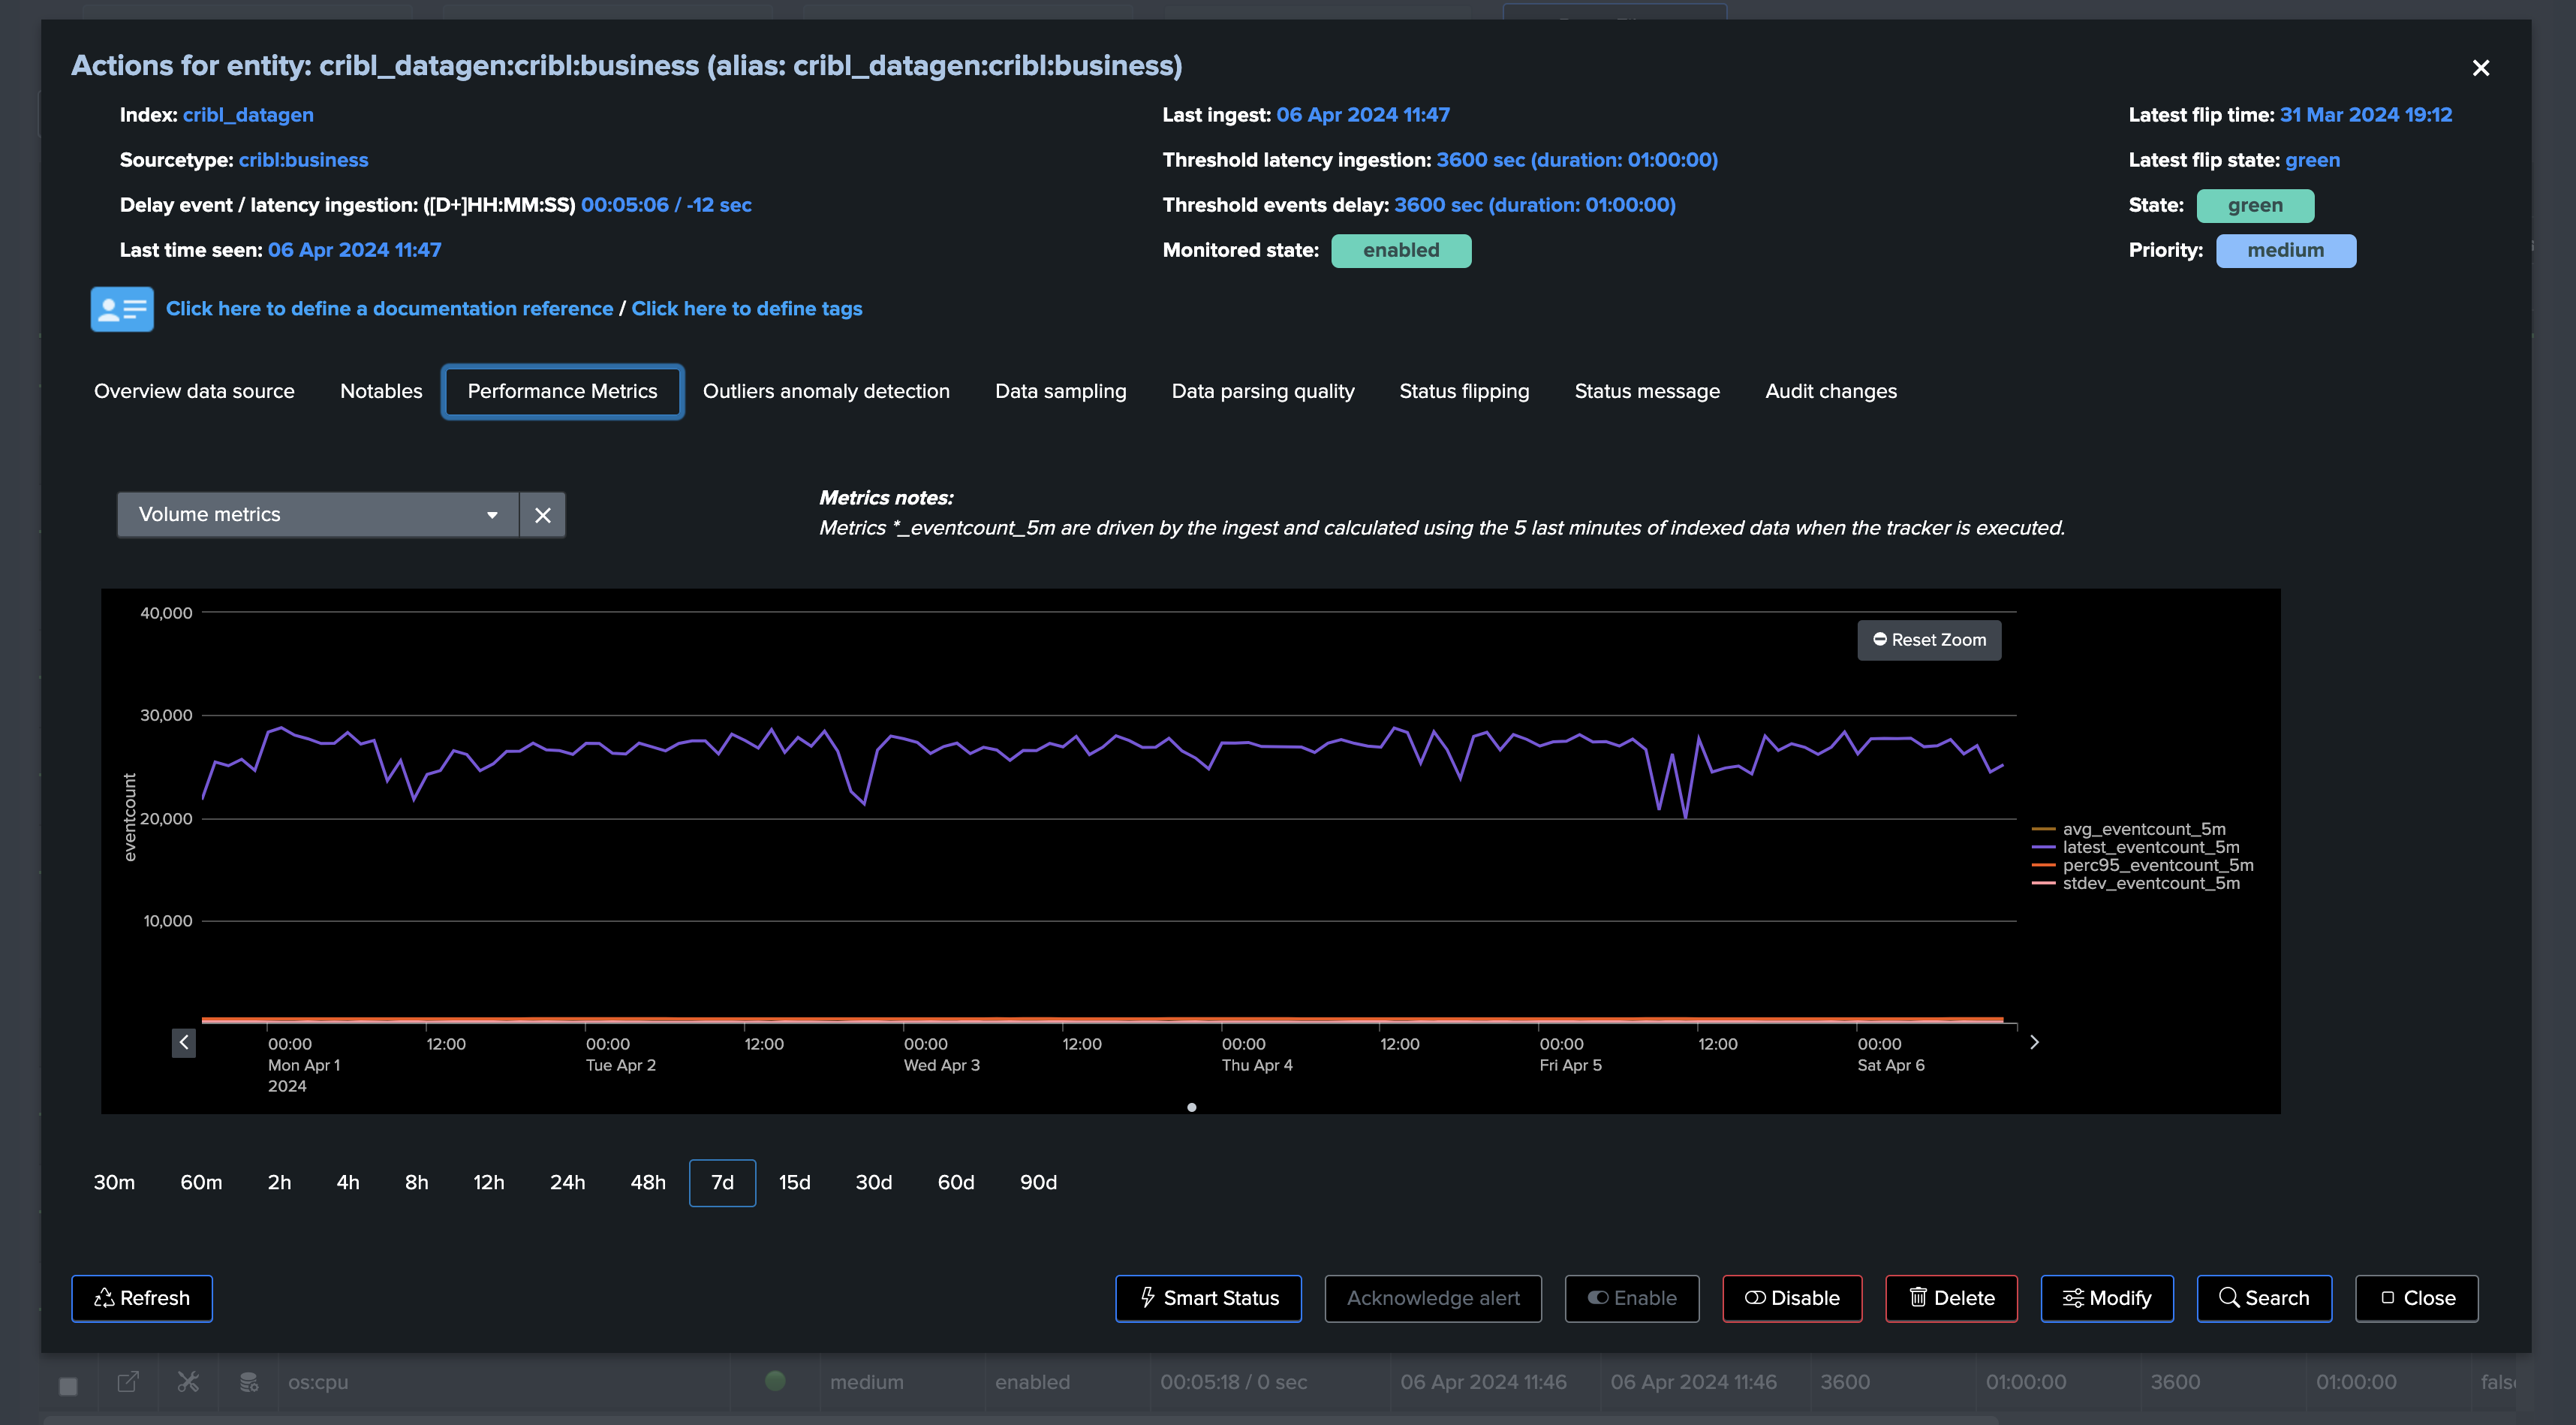Open the Data parsing quality tab
Image resolution: width=2576 pixels, height=1425 pixels.
(x=1263, y=391)
